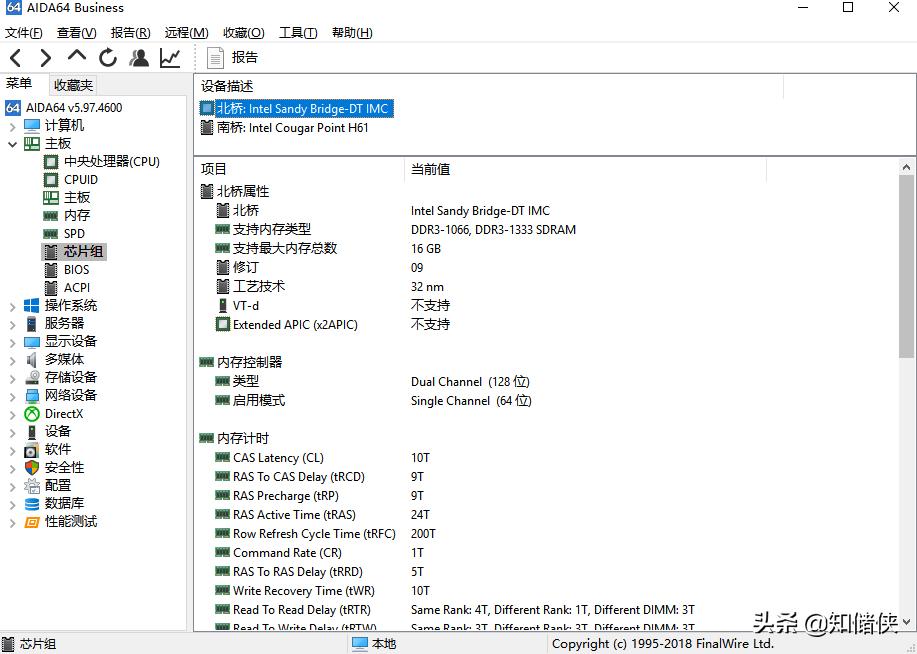Viewport: 917px width, 654px height.
Task: Switch to the 收藏夹 tab
Action: (x=71, y=83)
